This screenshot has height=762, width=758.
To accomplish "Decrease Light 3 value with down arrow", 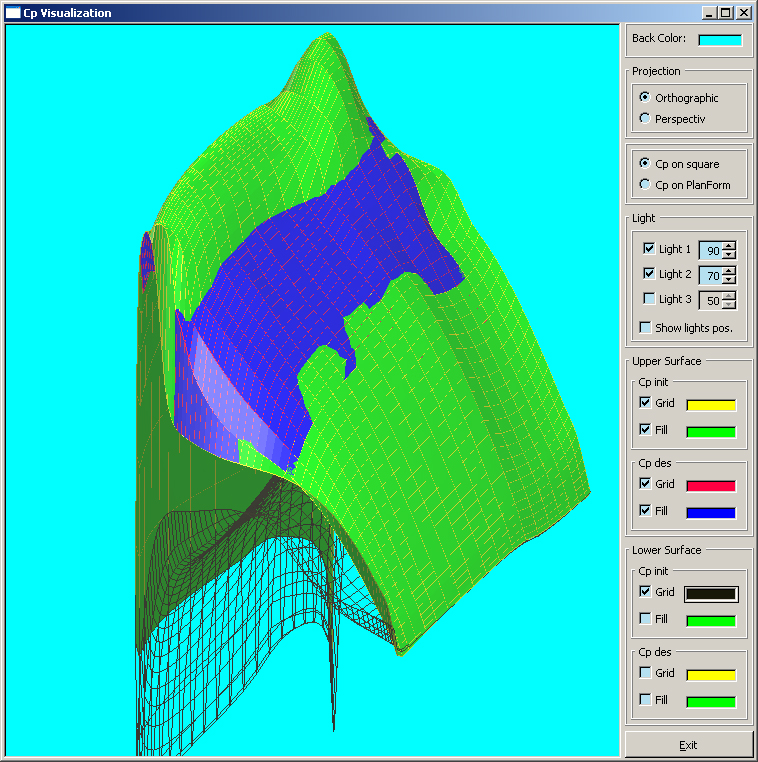I will point(729,305).
